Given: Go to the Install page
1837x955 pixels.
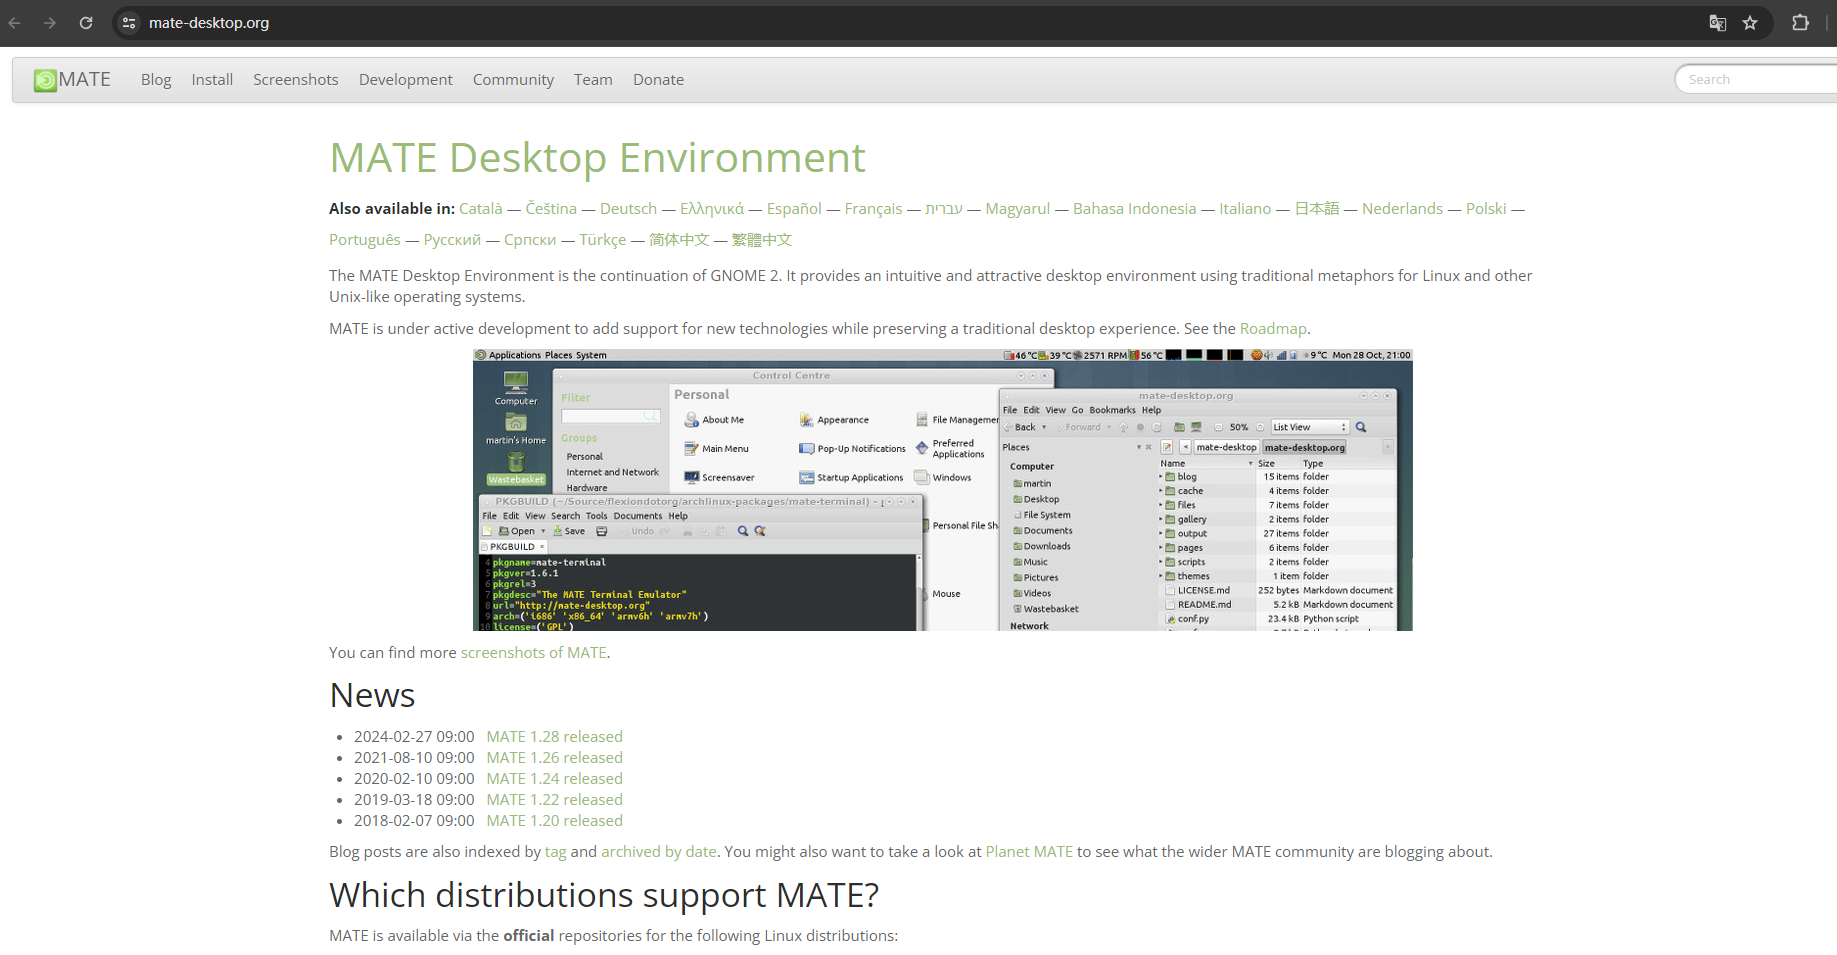Looking at the screenshot, I should point(212,80).
